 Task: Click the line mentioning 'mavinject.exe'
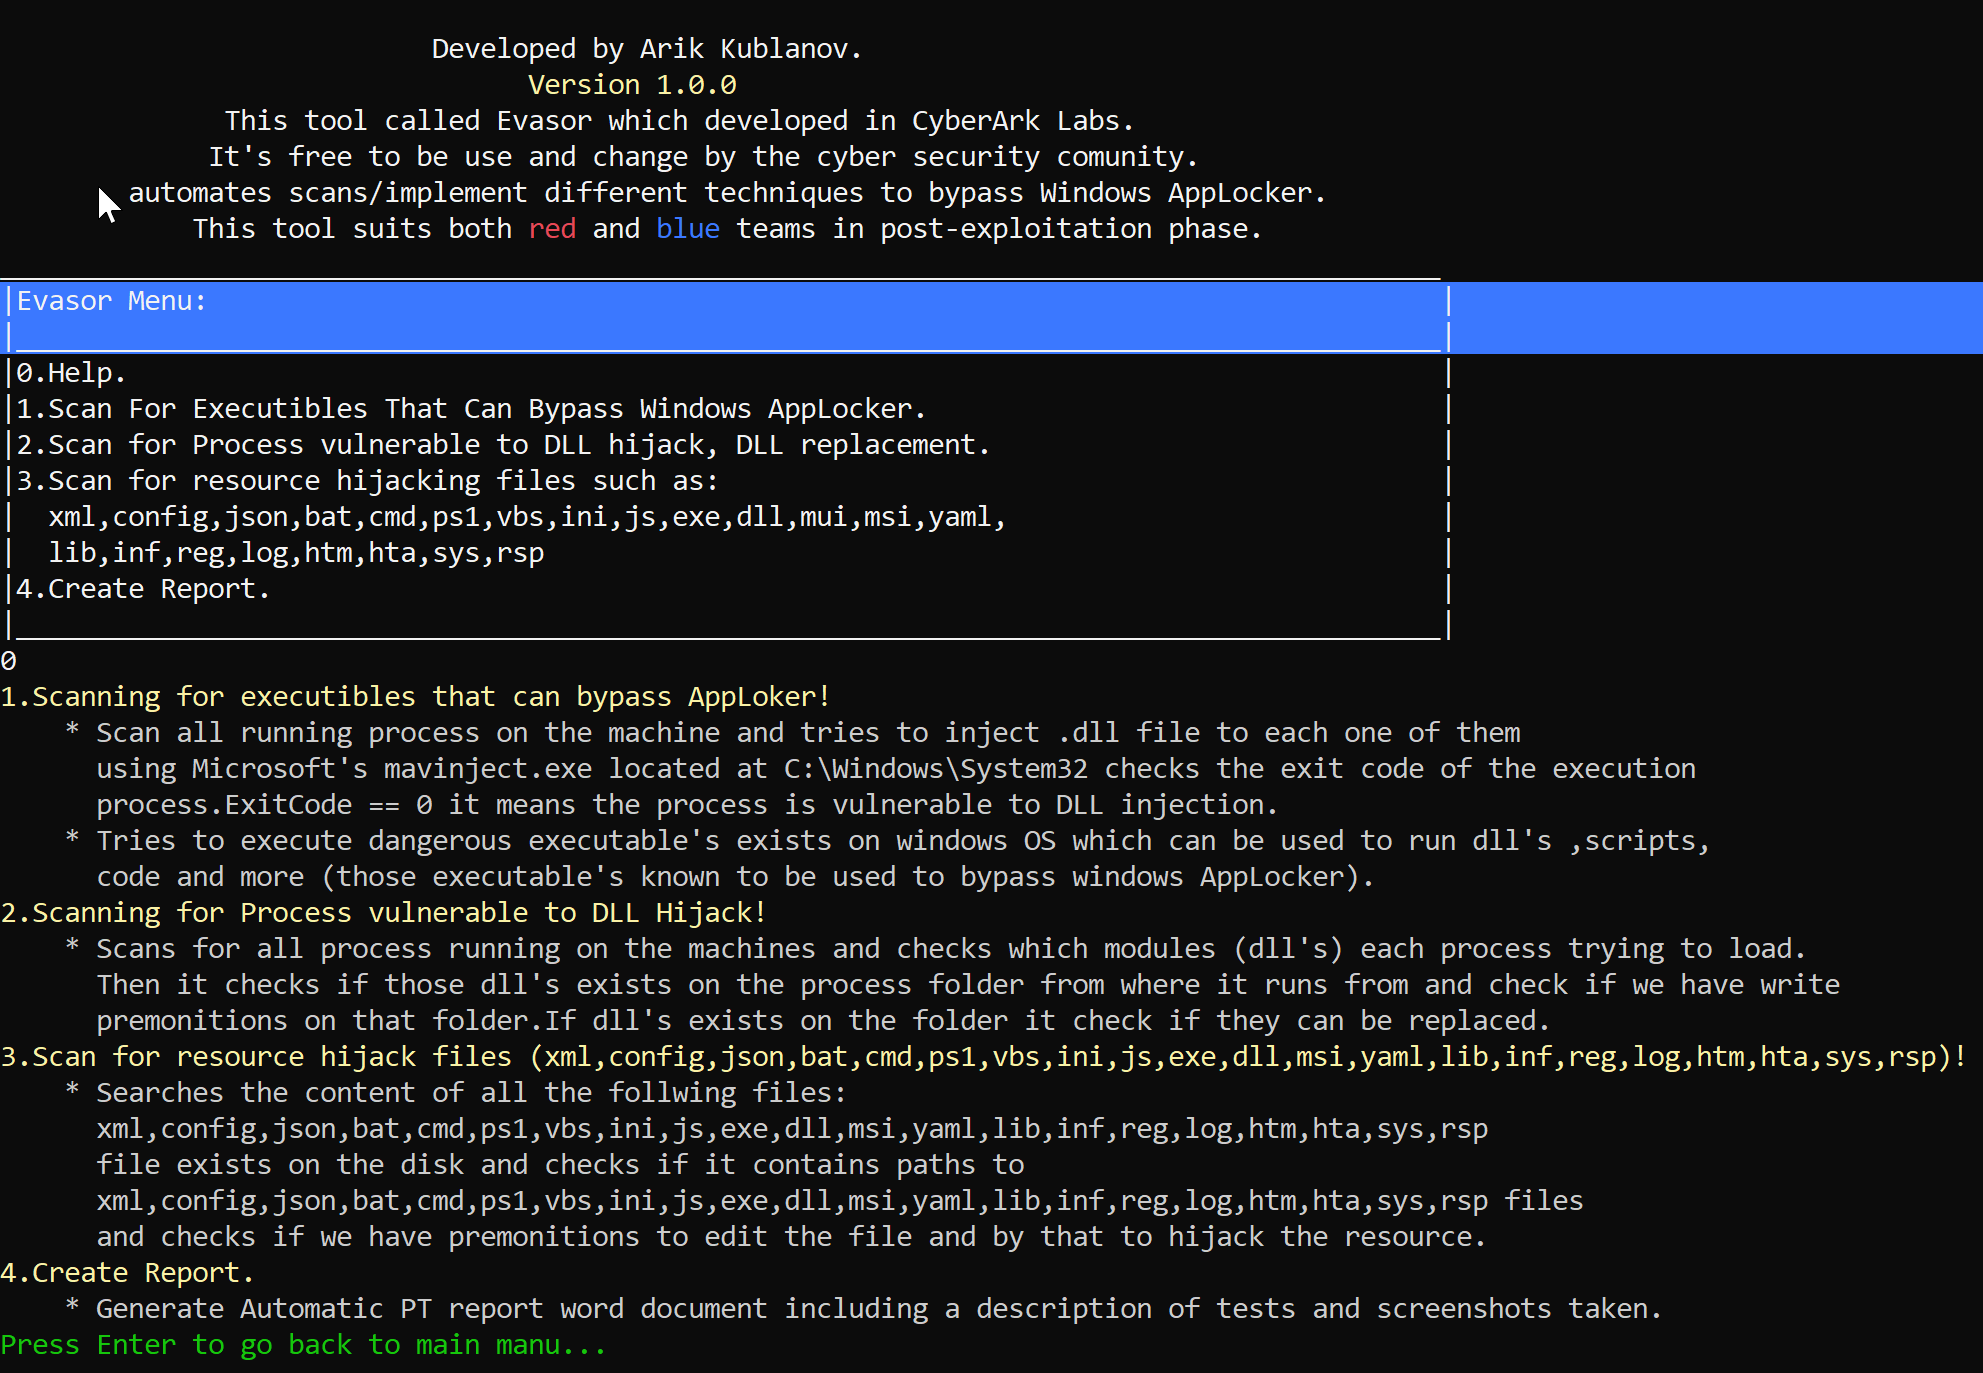click(x=896, y=769)
